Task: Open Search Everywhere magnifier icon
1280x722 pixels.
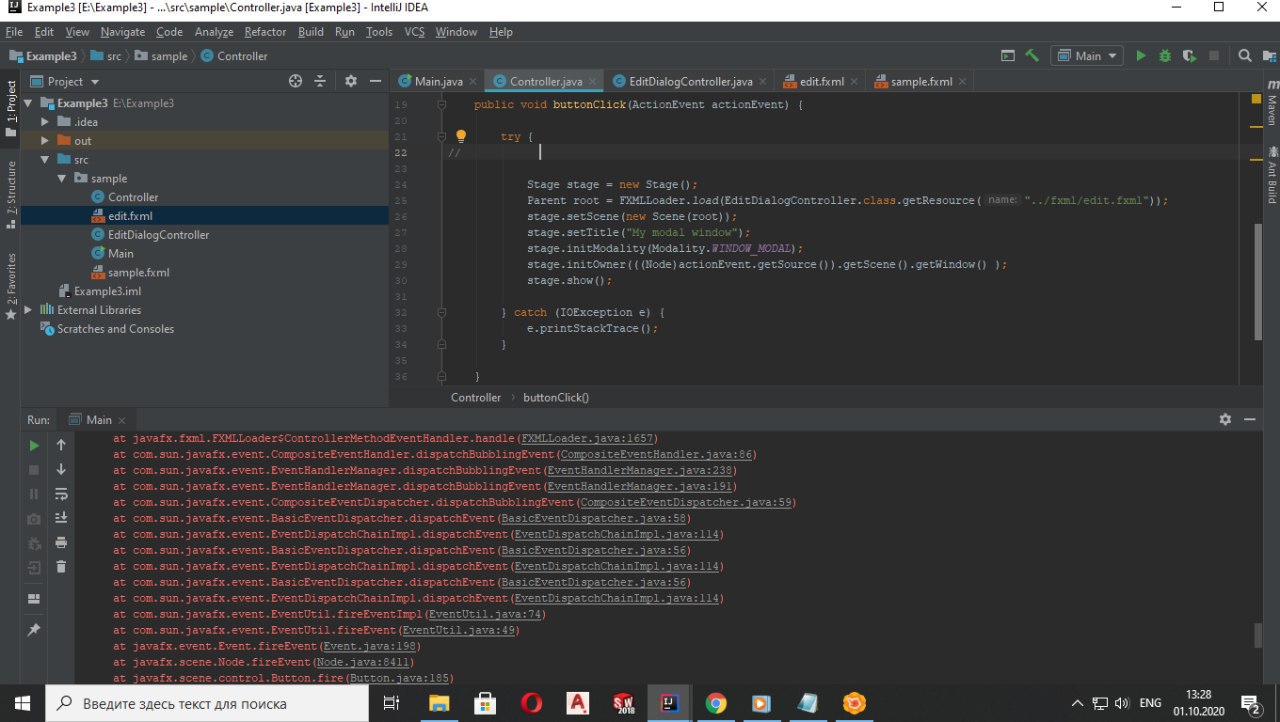Action: [x=1245, y=56]
